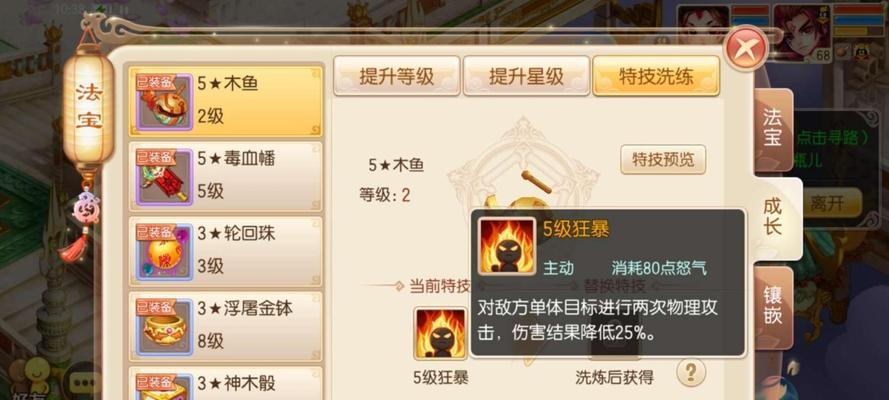Image resolution: width=889 pixels, height=400 pixels.
Task: Tap the 5级狂暴 current skill icon
Action: [x=441, y=334]
